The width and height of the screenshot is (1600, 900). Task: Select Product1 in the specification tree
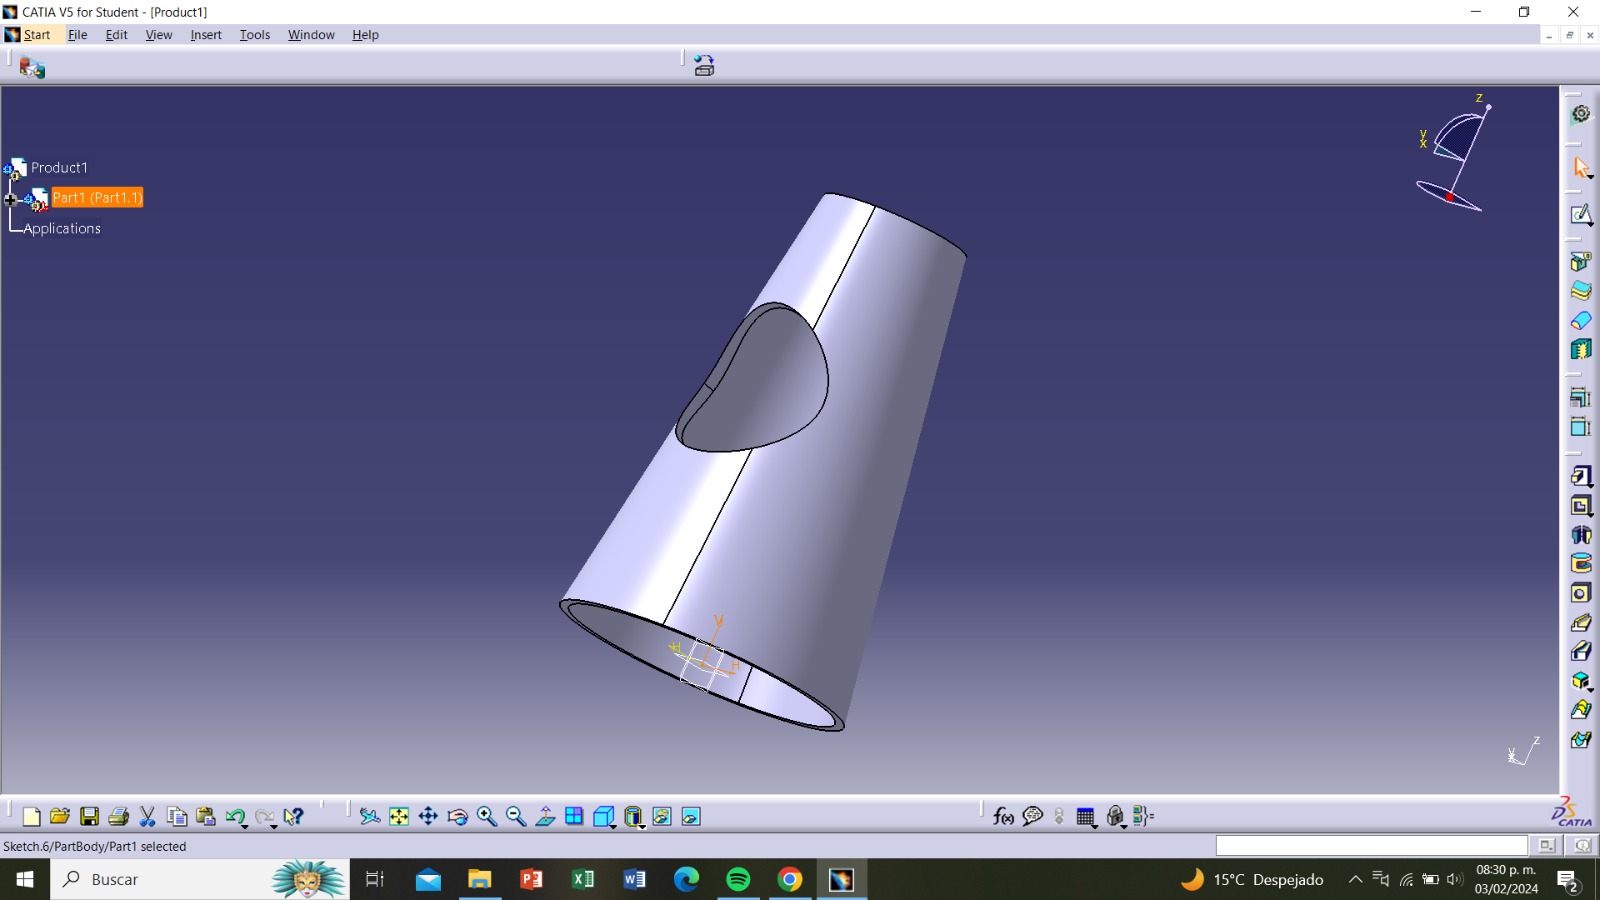click(59, 168)
